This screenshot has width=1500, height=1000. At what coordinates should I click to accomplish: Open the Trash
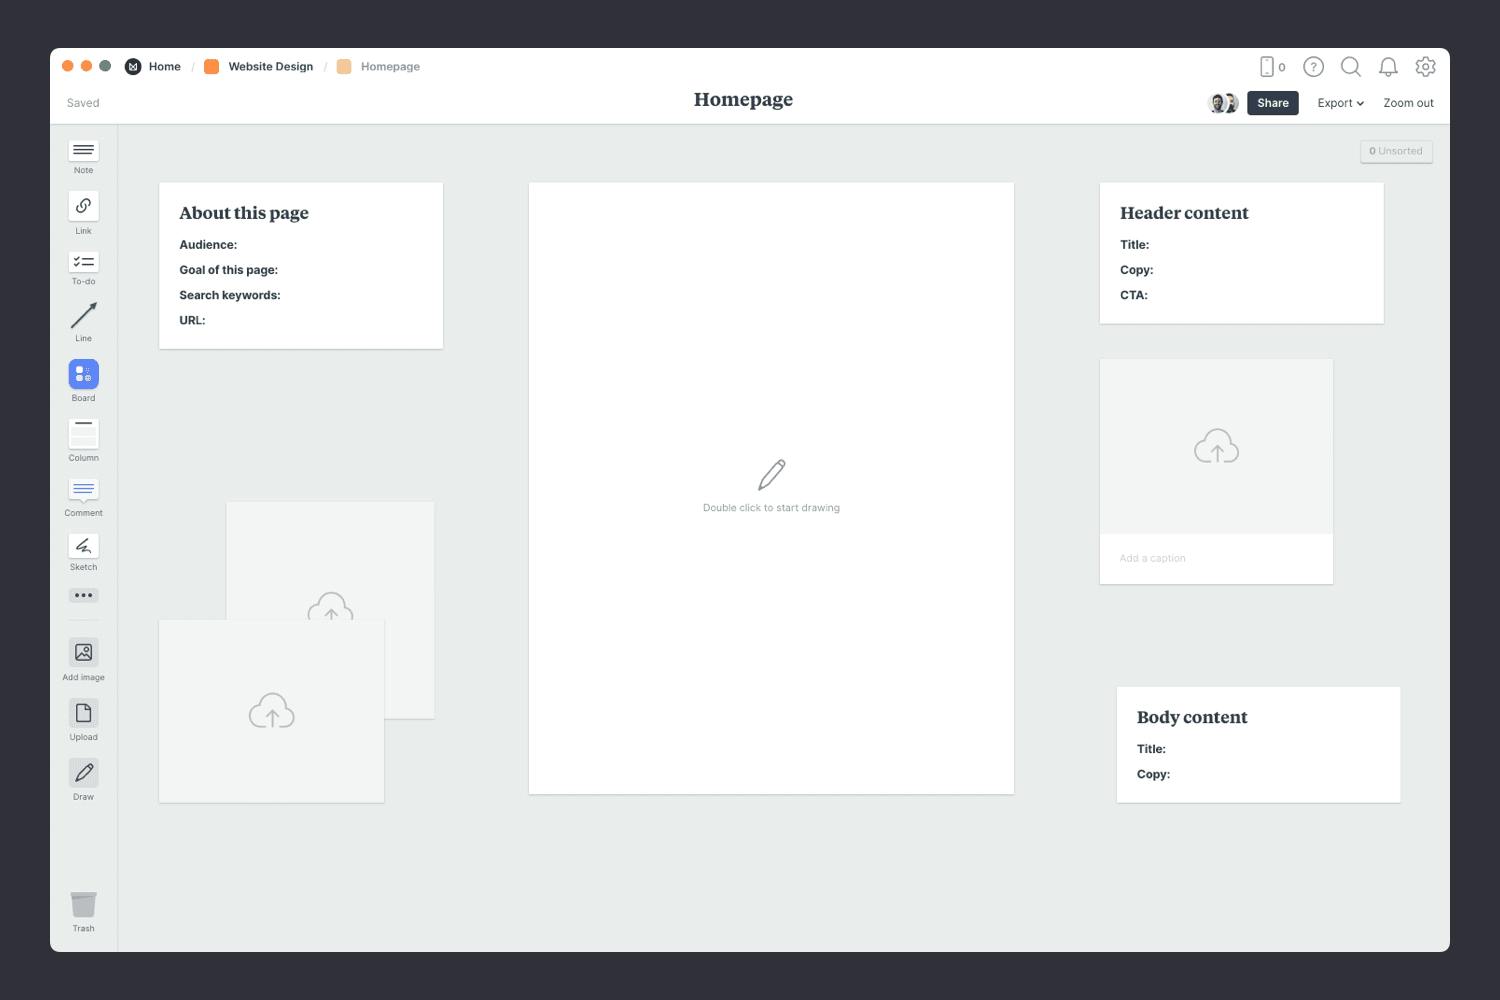tap(83, 906)
